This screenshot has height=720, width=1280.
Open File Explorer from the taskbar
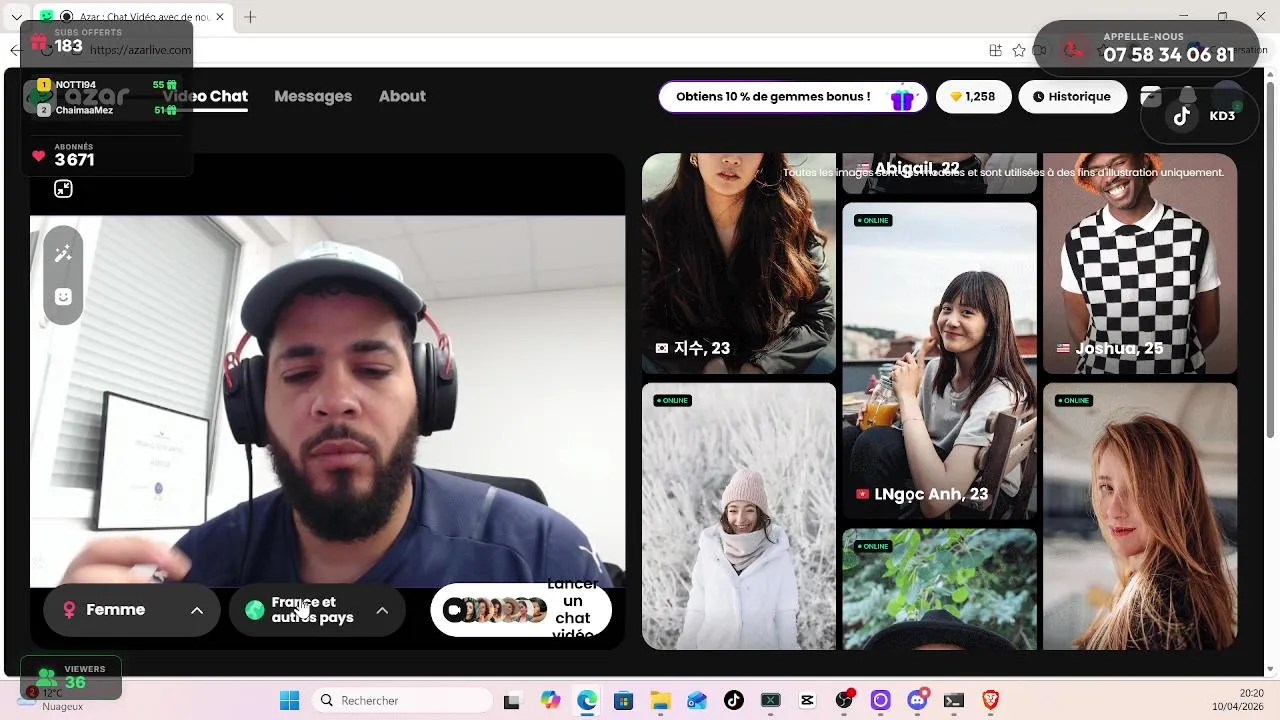click(x=660, y=701)
